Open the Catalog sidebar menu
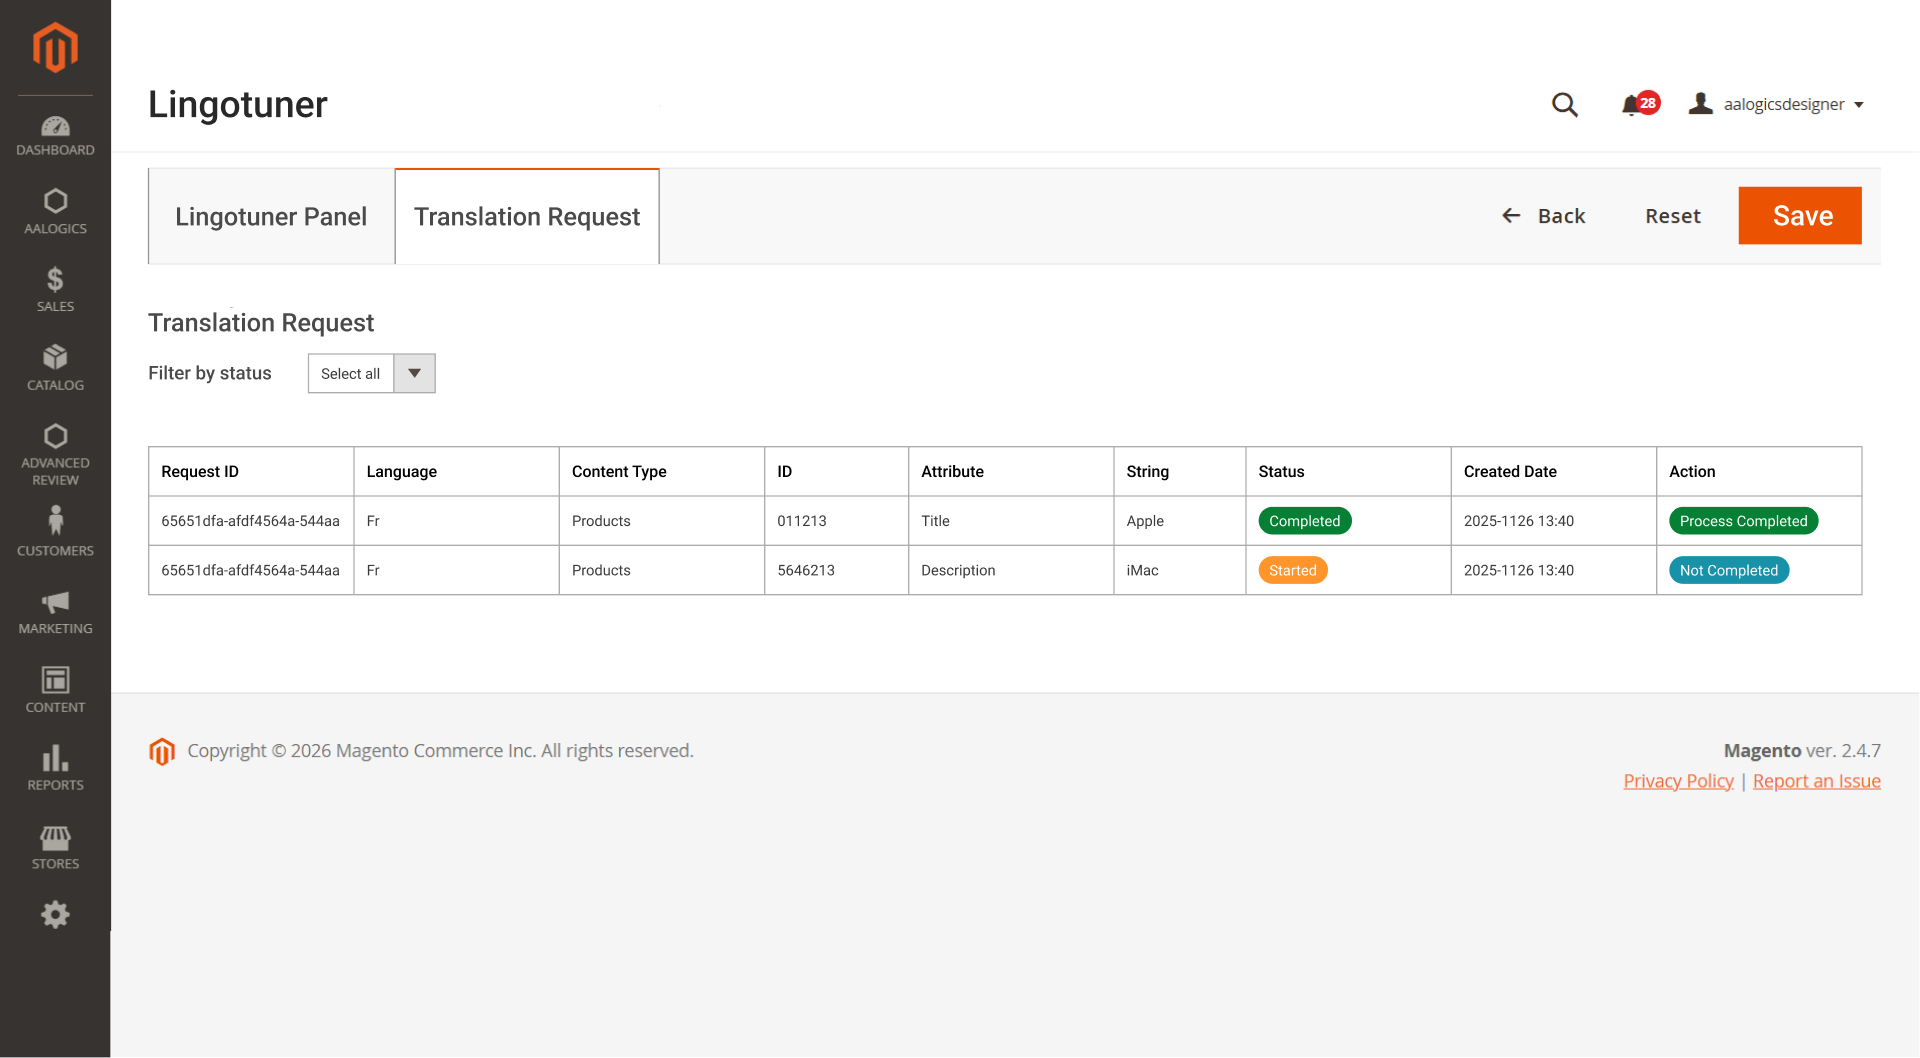This screenshot has width=1920, height=1058. 55,368
